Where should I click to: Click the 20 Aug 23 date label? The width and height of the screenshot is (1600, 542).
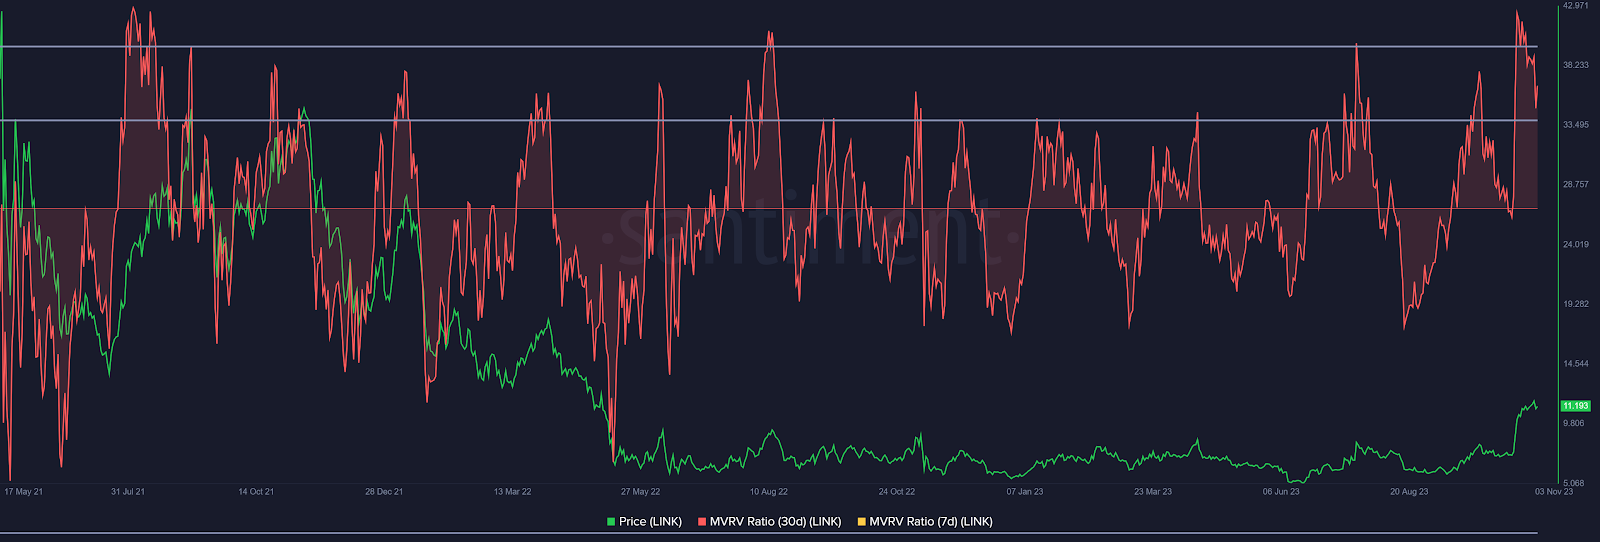pos(1409,492)
